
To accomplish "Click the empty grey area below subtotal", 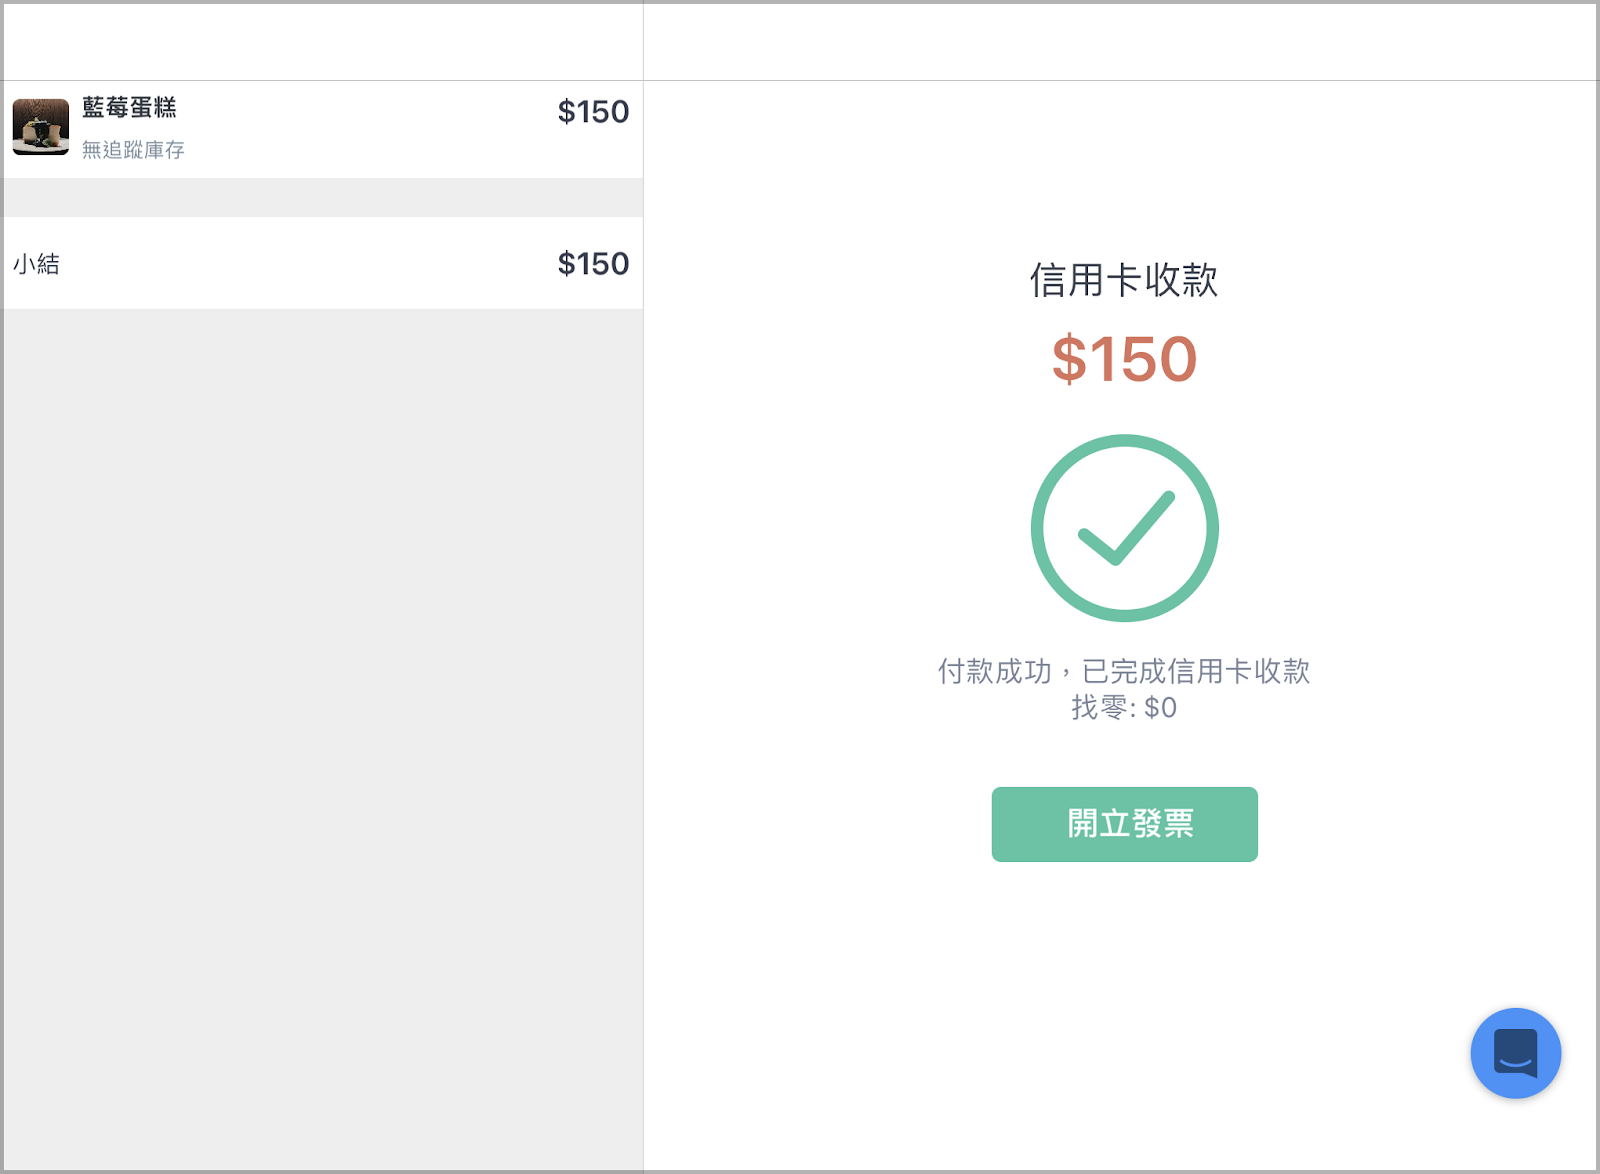I will pos(323,738).
